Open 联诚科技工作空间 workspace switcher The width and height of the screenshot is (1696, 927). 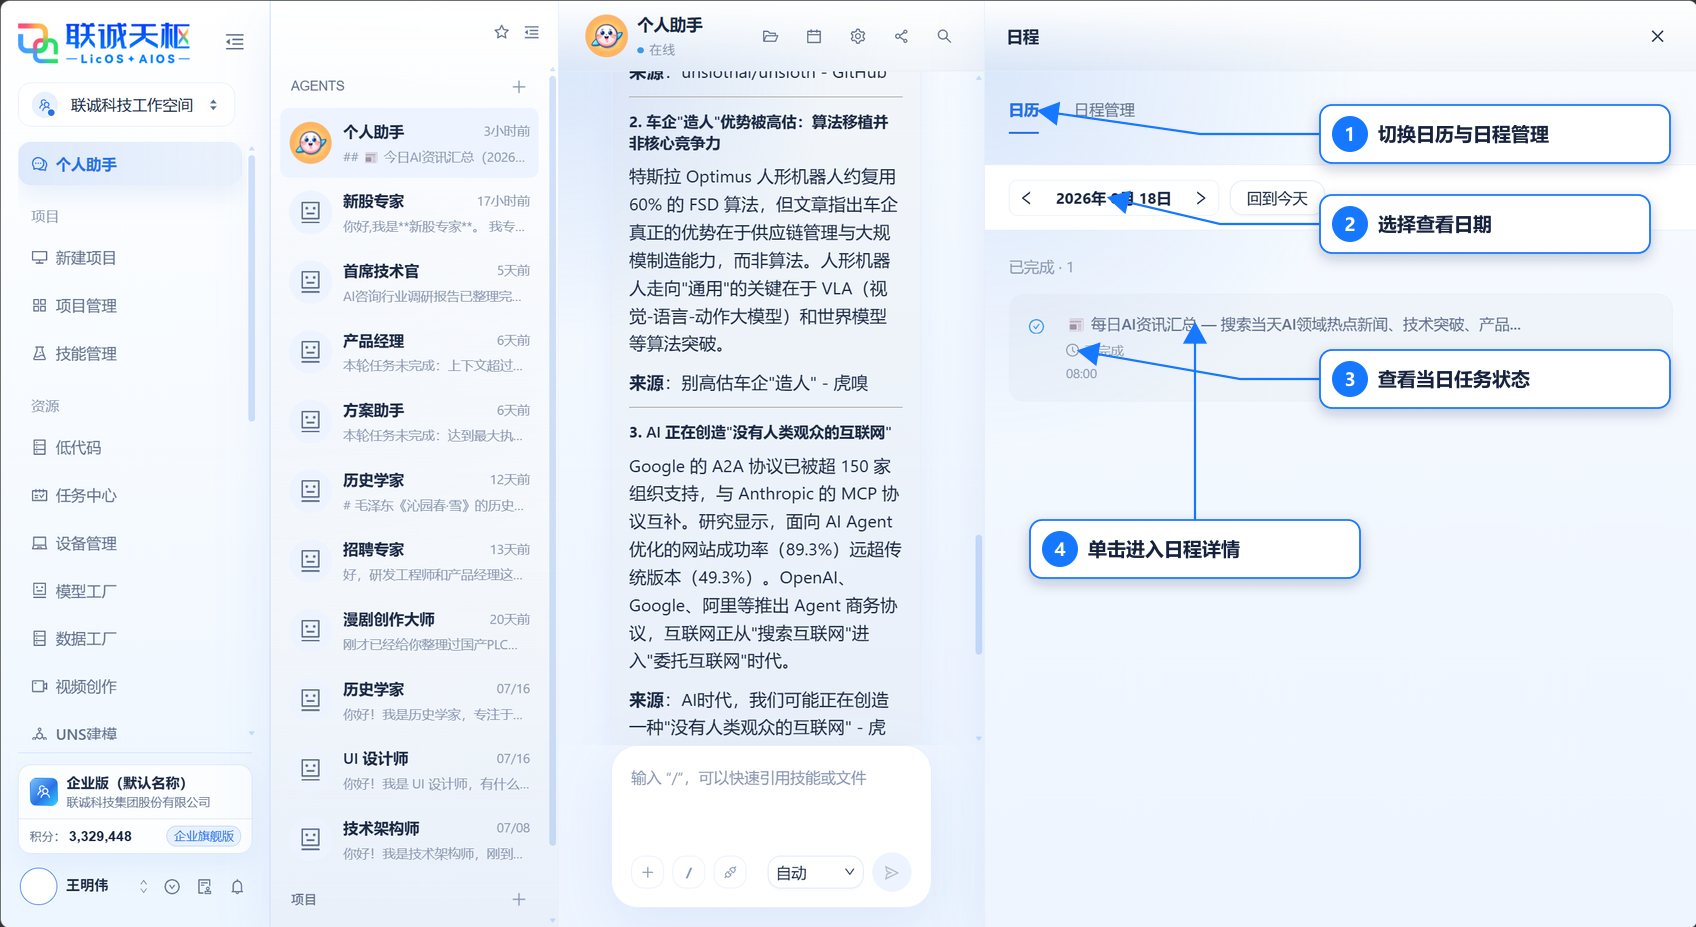(126, 105)
